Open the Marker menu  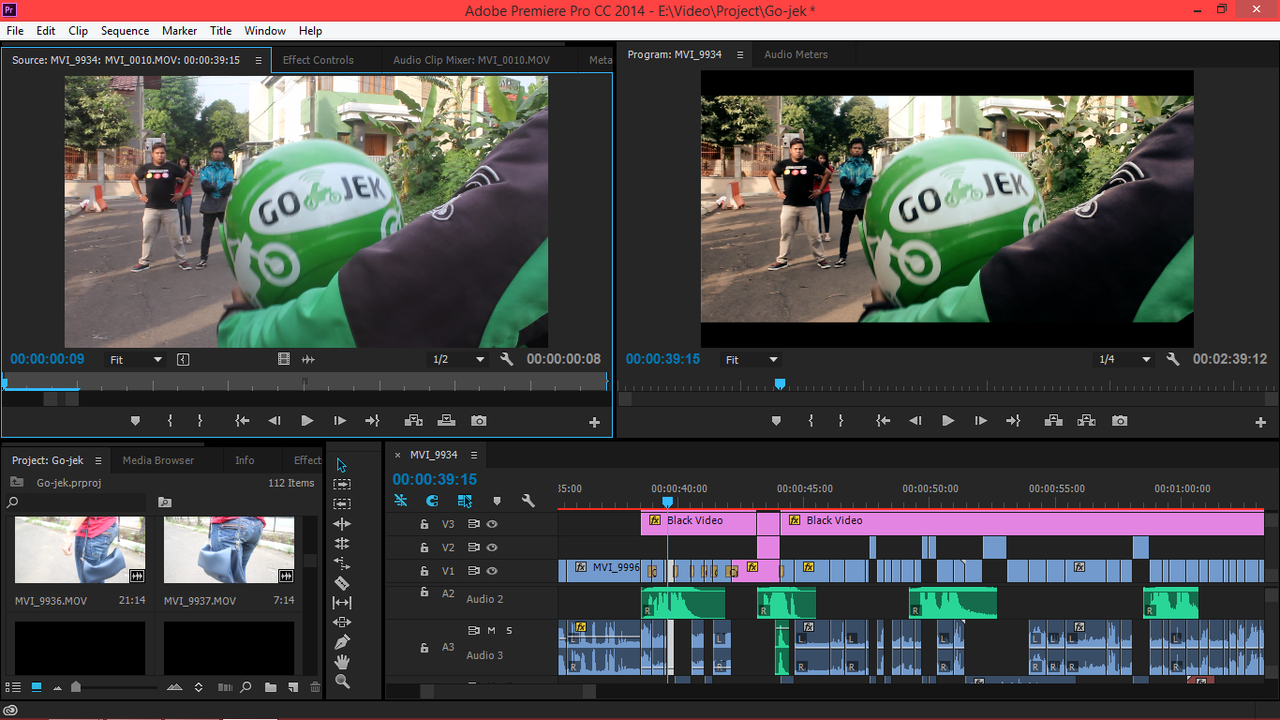pyautogui.click(x=179, y=31)
